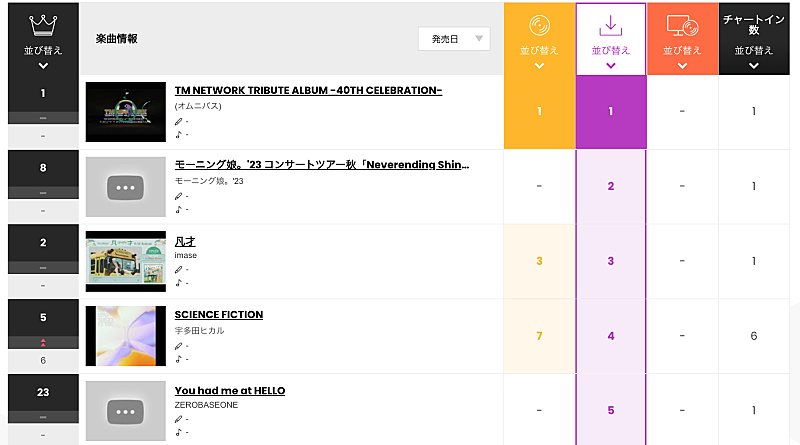Open SCIENCE FICTION title link
The image size is (800, 445).
[x=218, y=314]
